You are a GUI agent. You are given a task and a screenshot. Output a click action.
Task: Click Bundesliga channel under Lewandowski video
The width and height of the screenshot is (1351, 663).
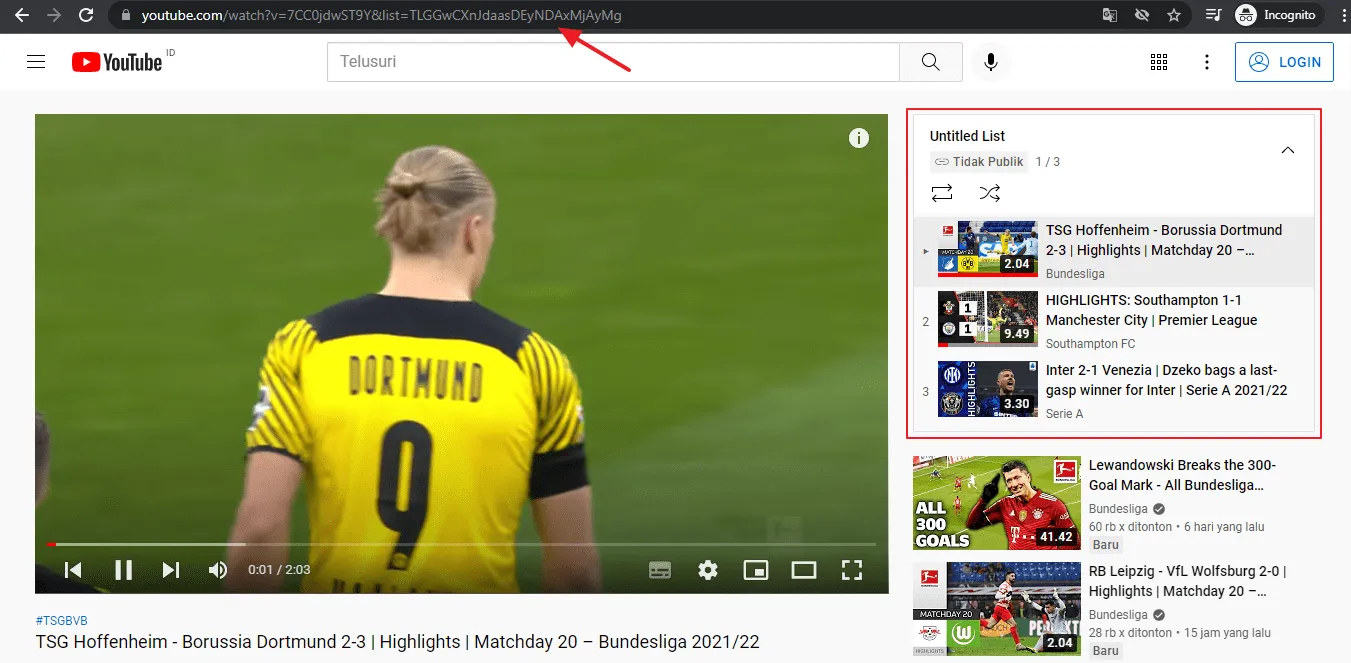1118,509
